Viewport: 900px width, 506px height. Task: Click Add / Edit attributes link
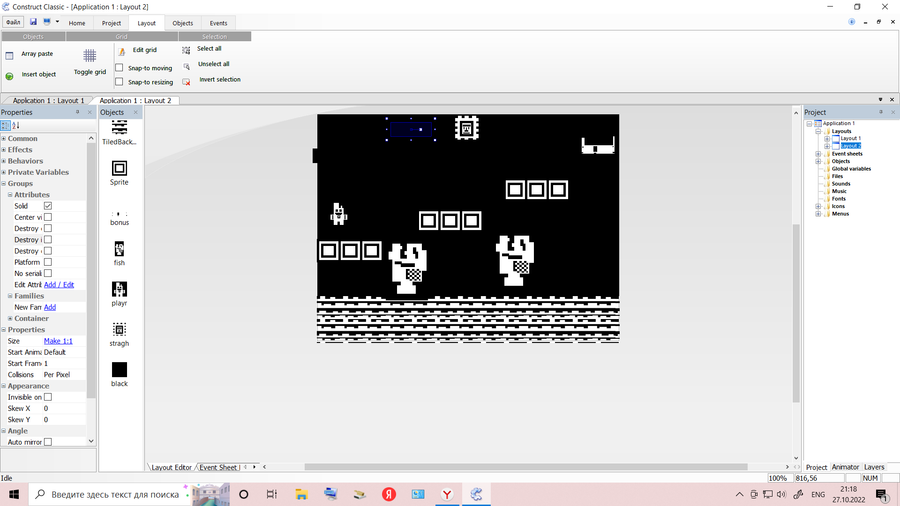[59, 285]
